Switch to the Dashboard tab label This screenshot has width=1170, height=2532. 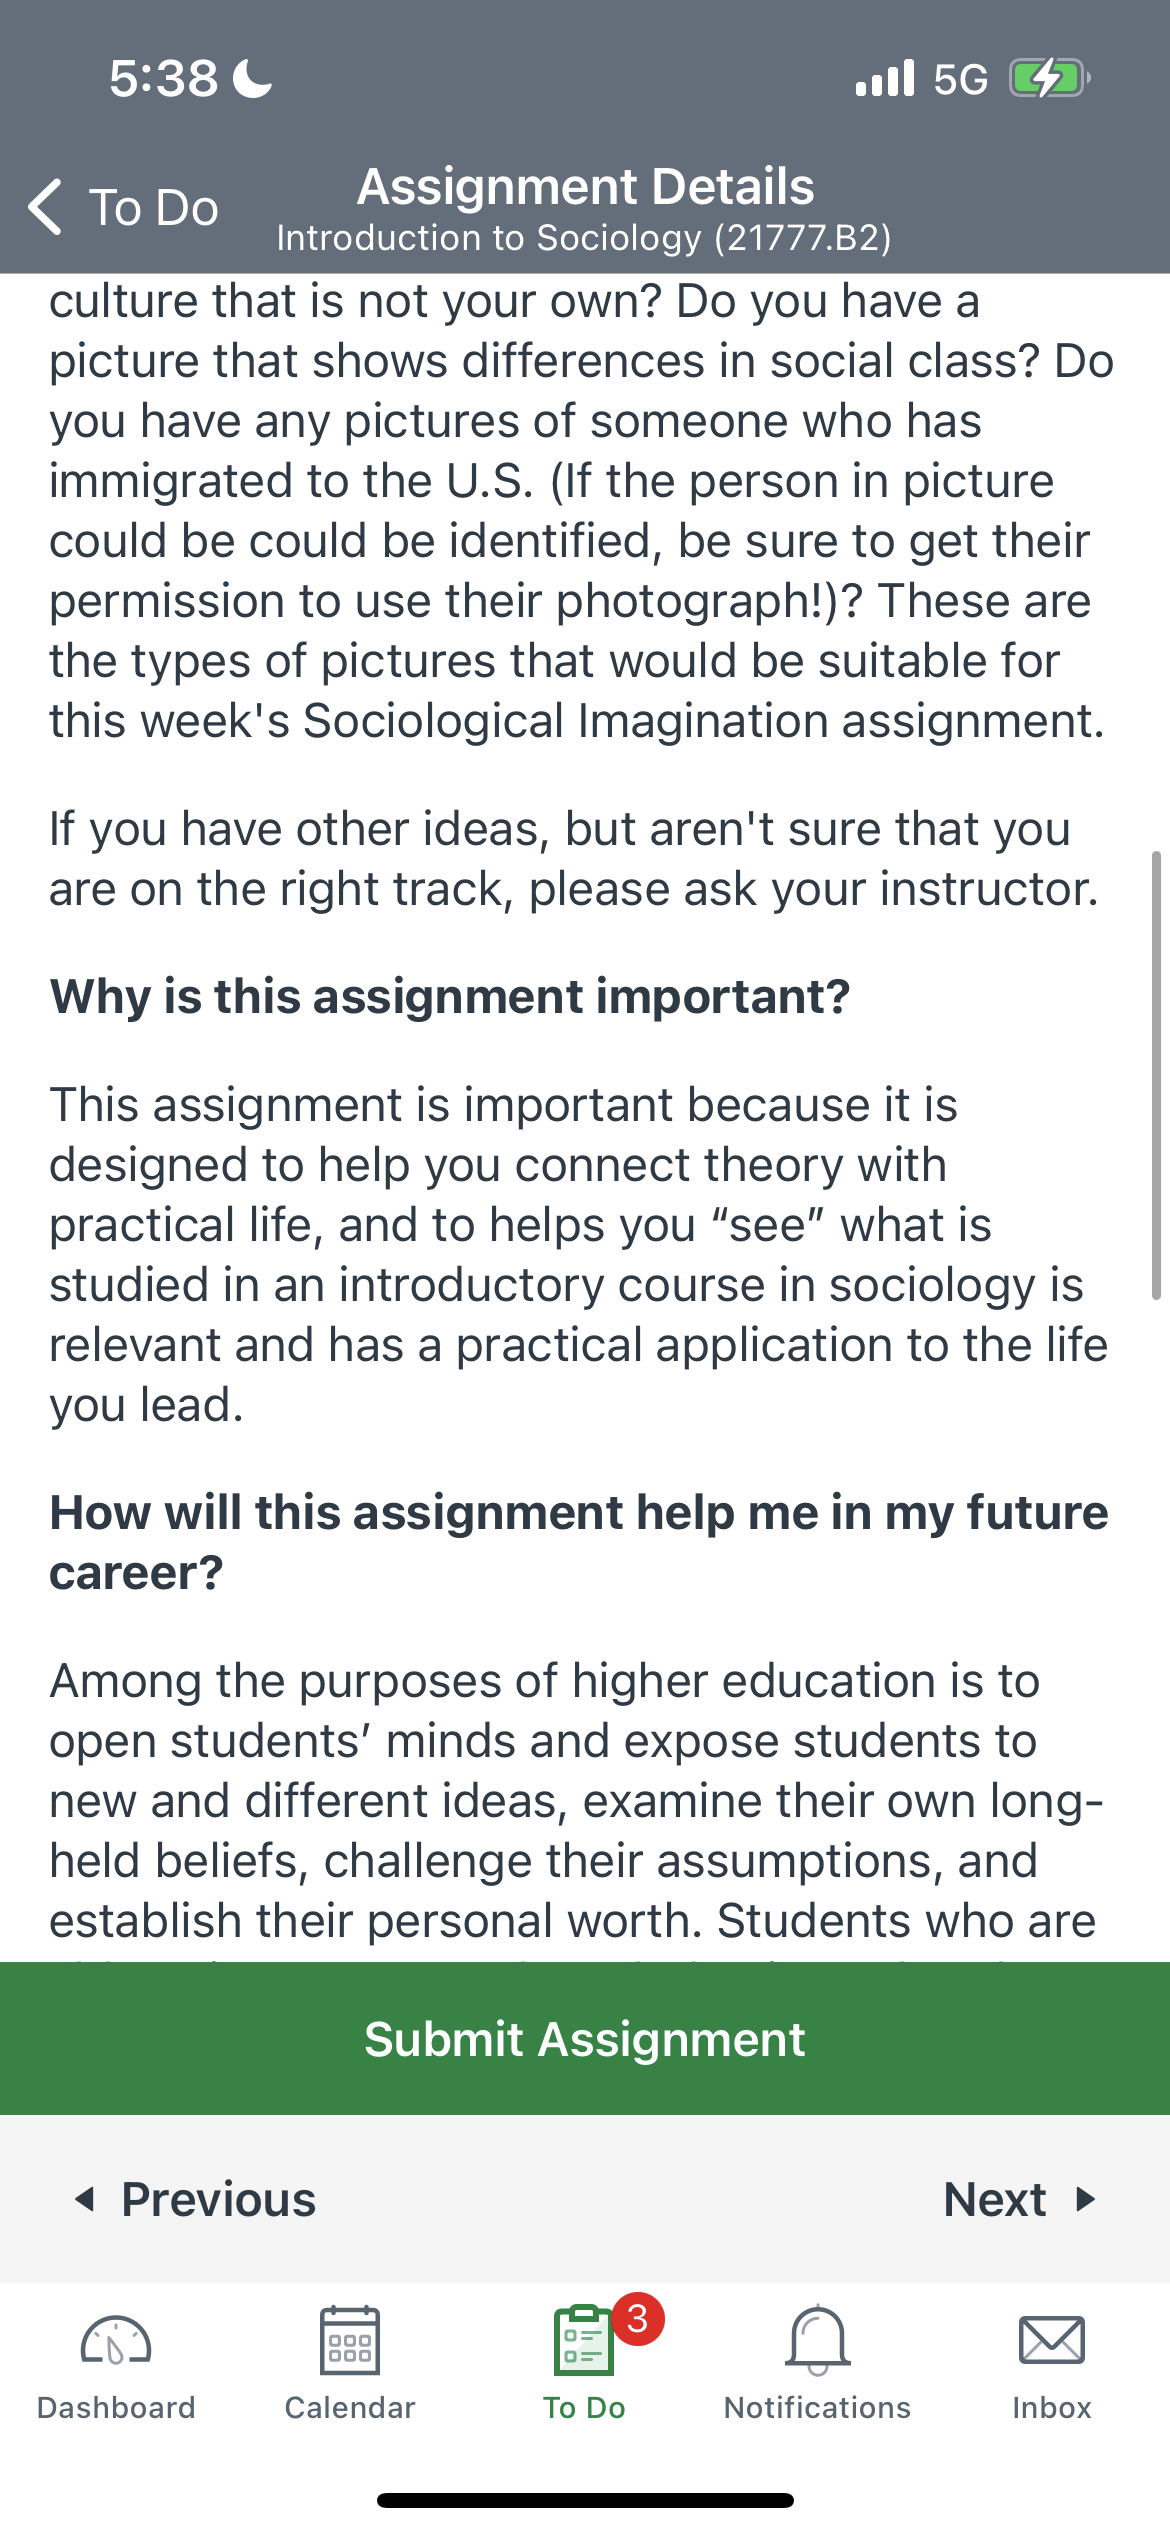[116, 2407]
